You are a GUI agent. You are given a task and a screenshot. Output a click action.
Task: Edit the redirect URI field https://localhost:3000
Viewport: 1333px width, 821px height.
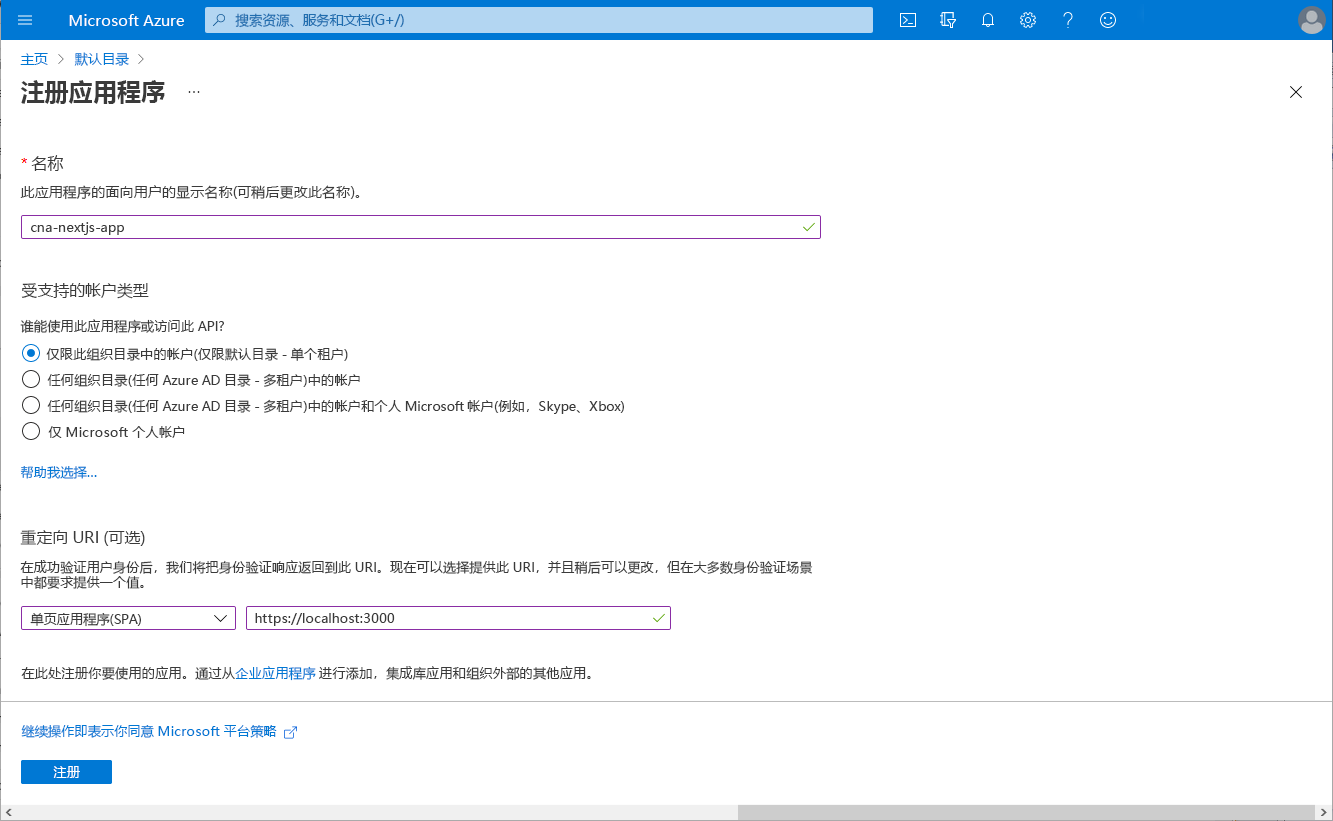click(x=458, y=618)
